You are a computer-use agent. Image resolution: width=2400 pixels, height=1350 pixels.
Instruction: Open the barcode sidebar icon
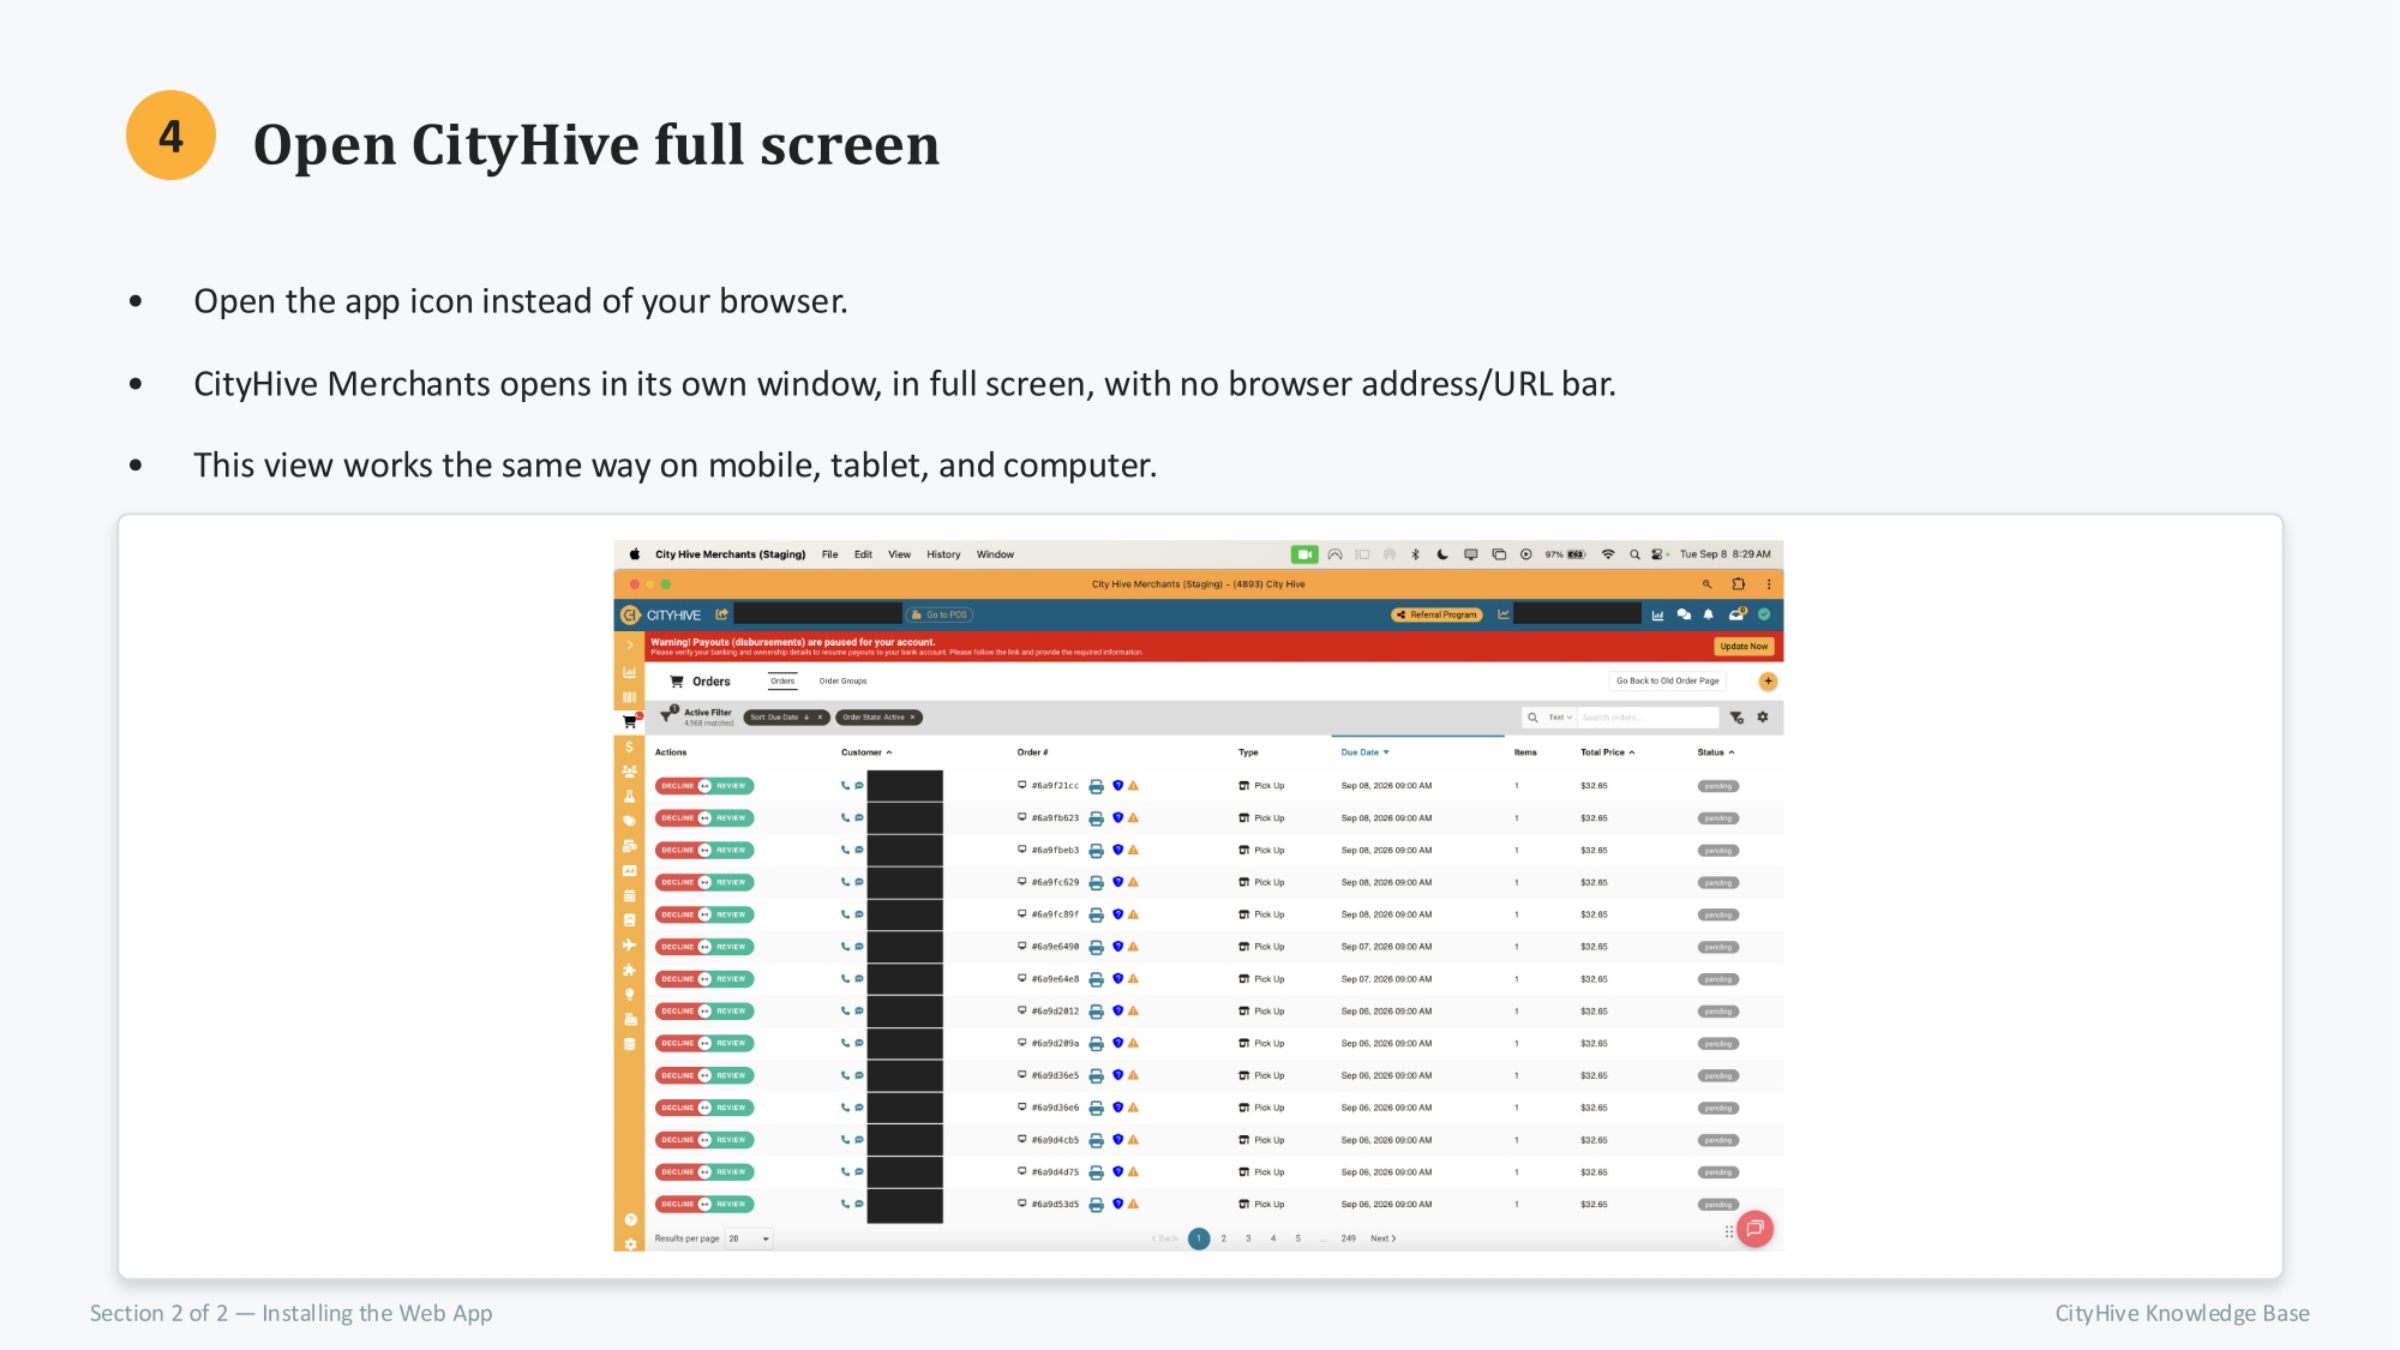point(630,697)
